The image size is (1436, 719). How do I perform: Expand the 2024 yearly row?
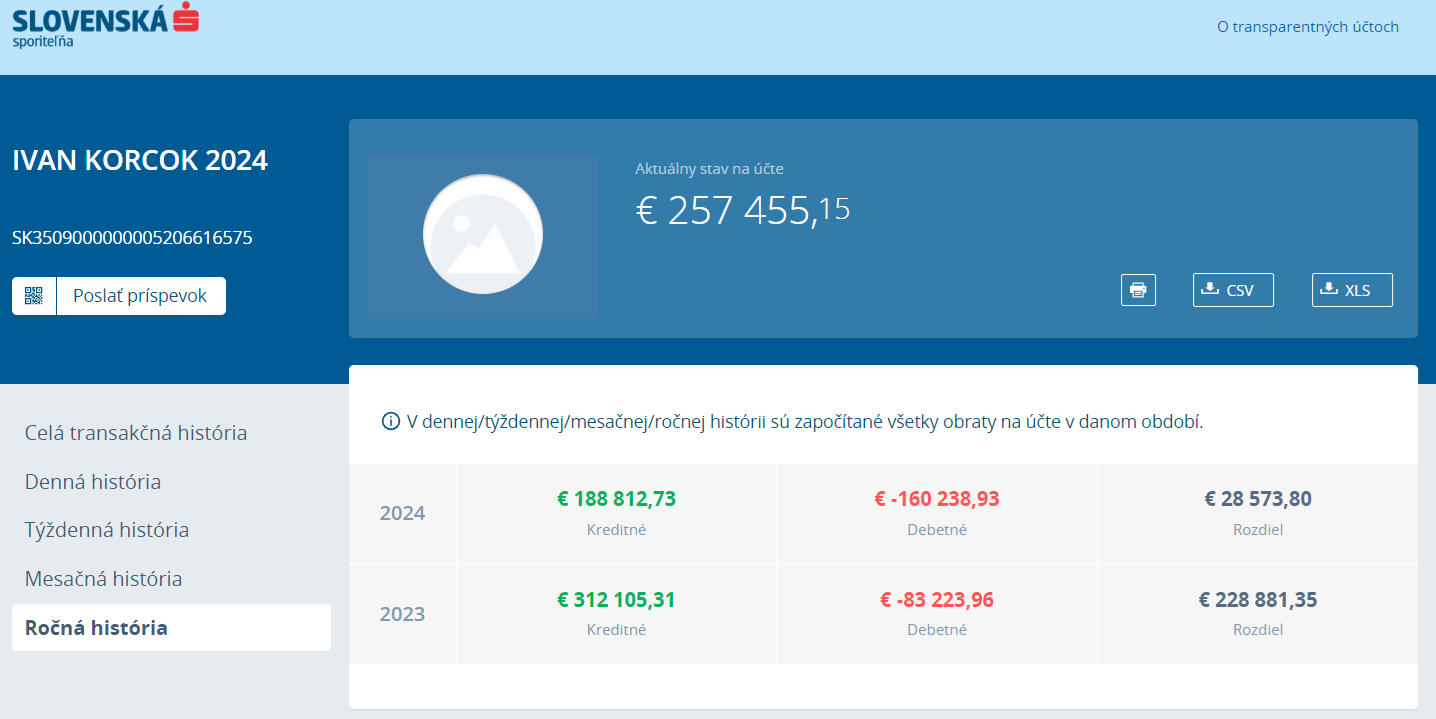pos(402,513)
